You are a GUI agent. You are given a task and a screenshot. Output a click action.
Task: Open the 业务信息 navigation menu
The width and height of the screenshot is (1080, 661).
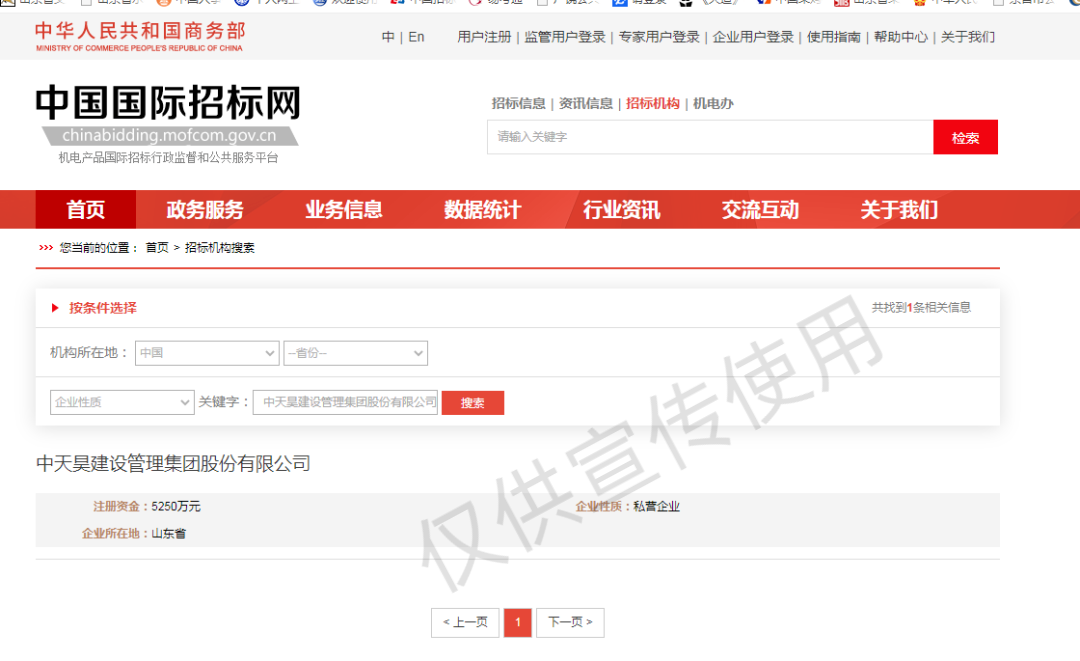point(344,209)
